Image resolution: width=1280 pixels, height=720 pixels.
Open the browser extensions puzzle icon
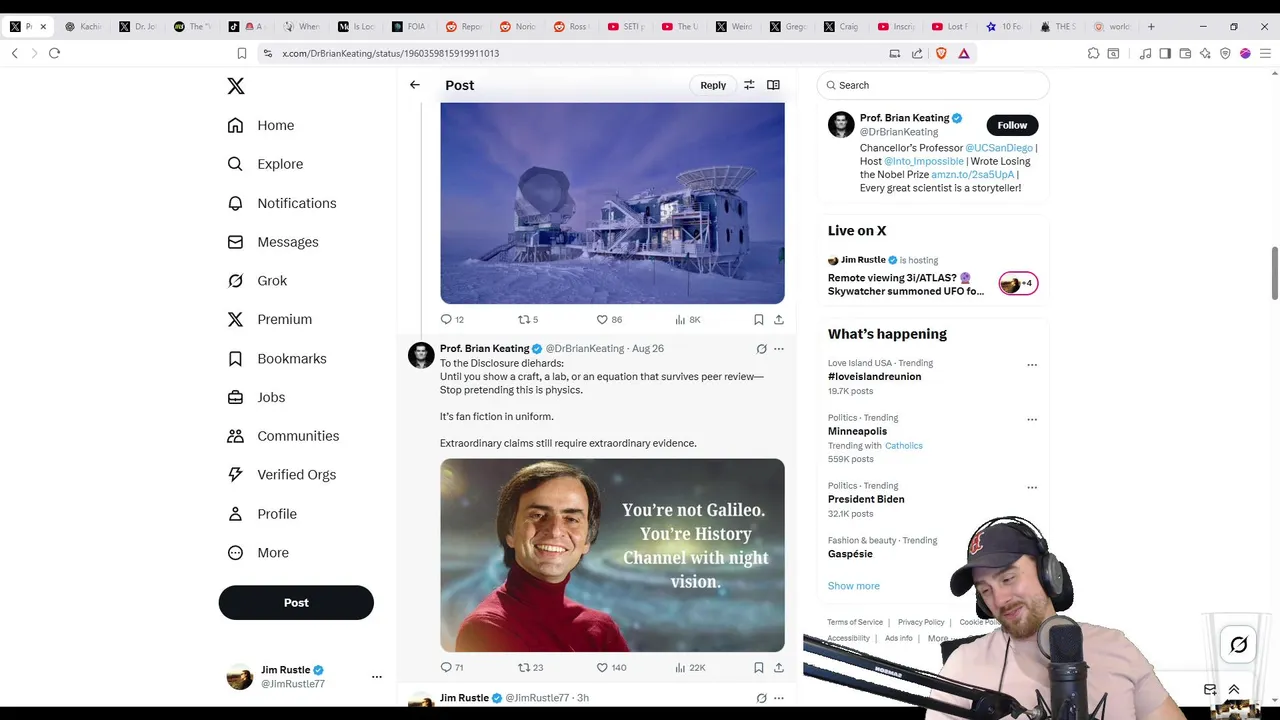(x=1093, y=53)
